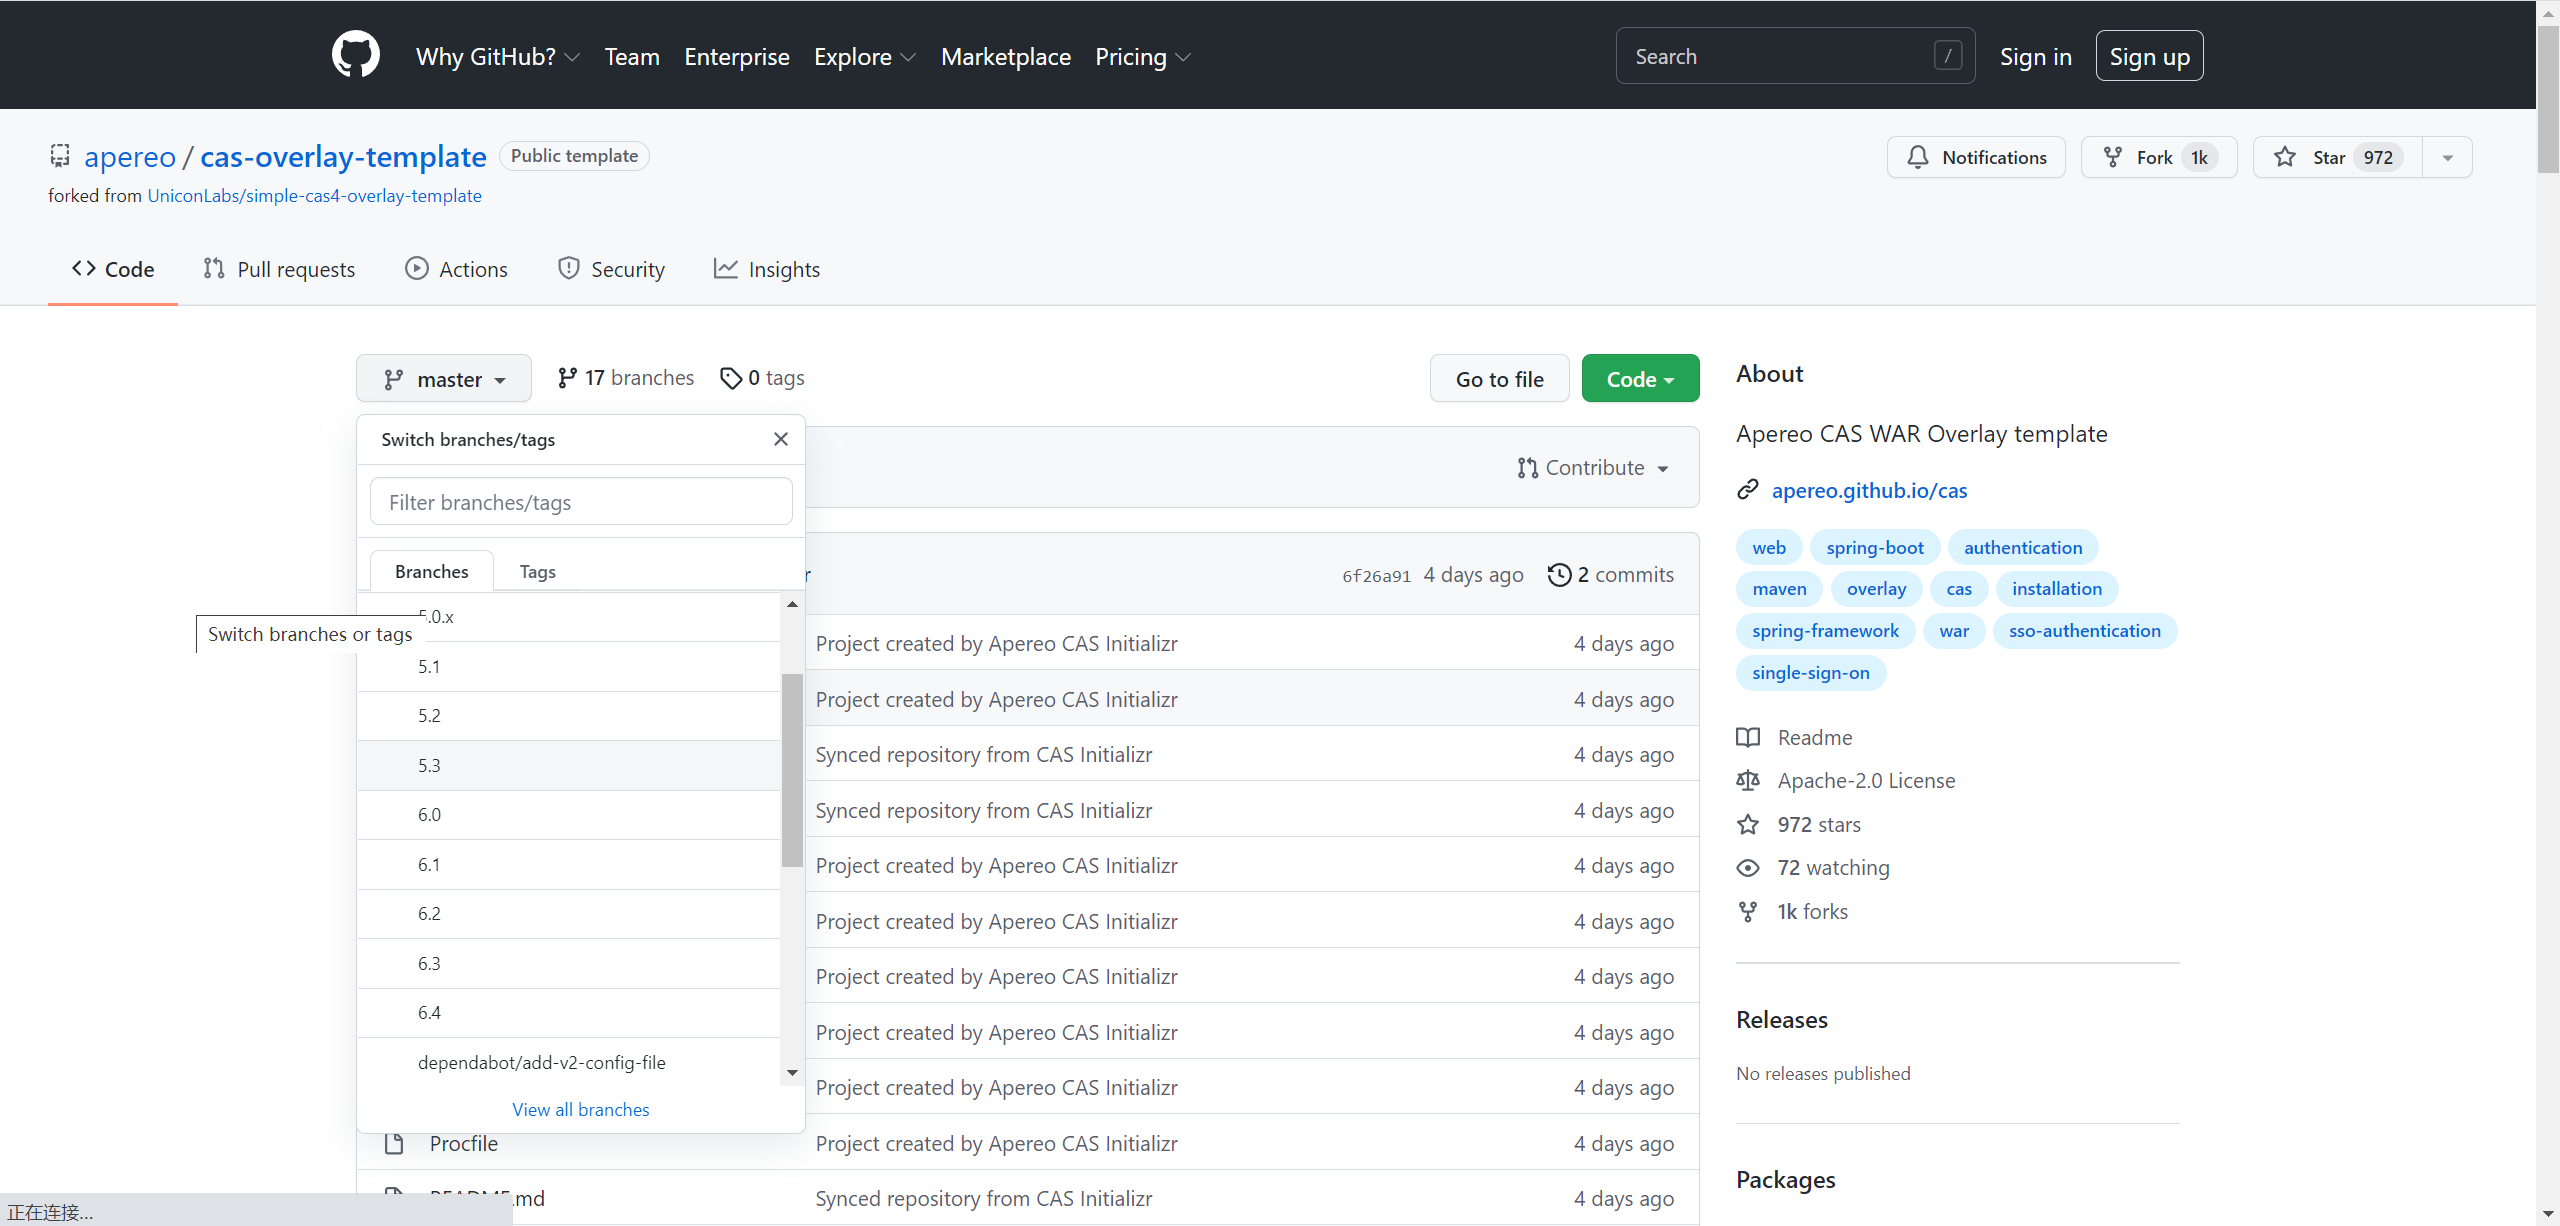Click the Notifications bell icon

(1917, 157)
